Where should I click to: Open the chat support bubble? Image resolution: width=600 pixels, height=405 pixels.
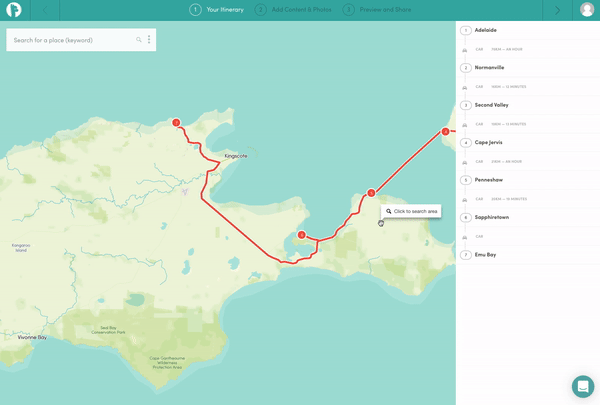(x=583, y=386)
